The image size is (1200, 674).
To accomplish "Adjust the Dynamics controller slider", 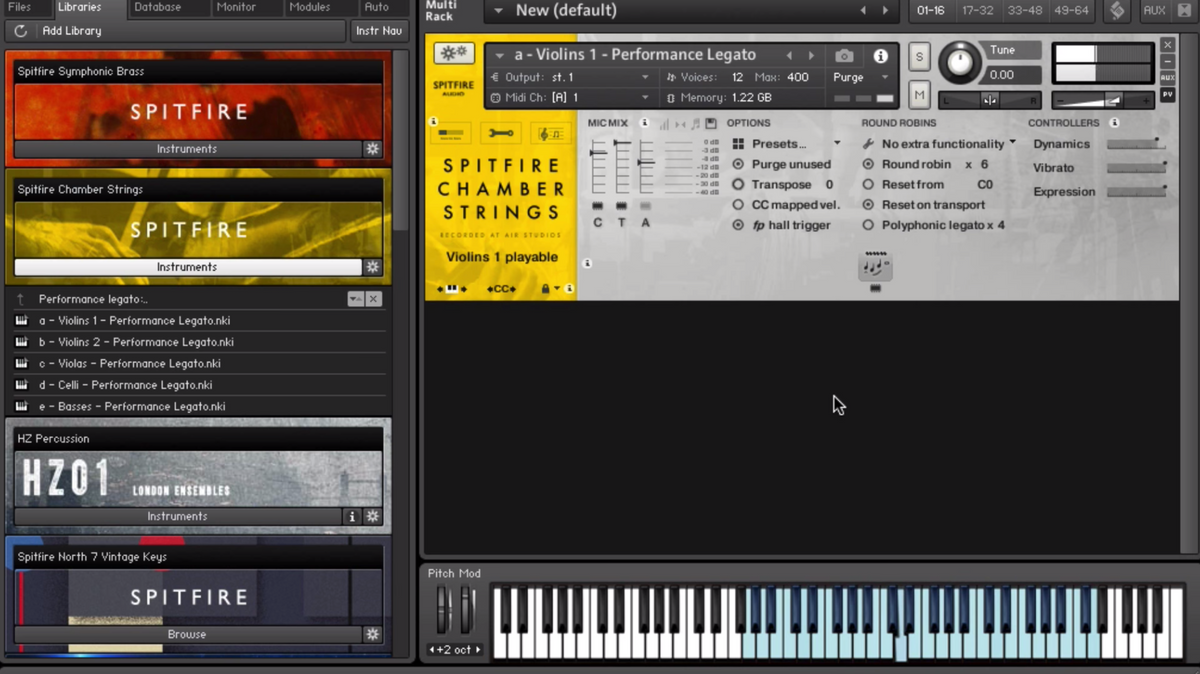I will [x=1135, y=145].
